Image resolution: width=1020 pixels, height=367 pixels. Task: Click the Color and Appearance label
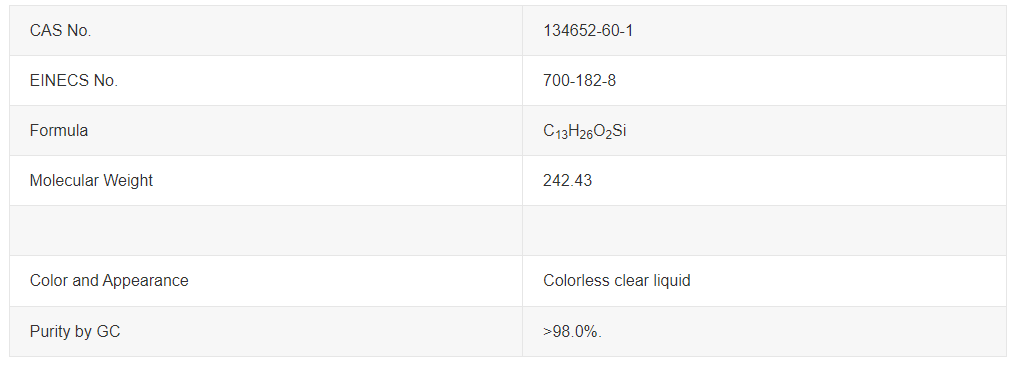(x=109, y=281)
